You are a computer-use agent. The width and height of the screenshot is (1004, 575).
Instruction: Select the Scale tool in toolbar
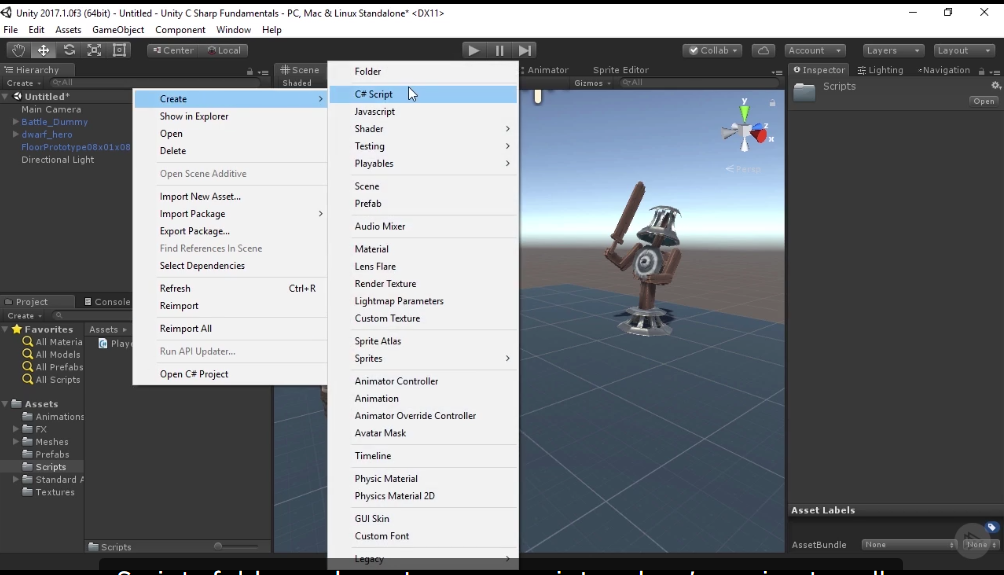click(x=94, y=50)
